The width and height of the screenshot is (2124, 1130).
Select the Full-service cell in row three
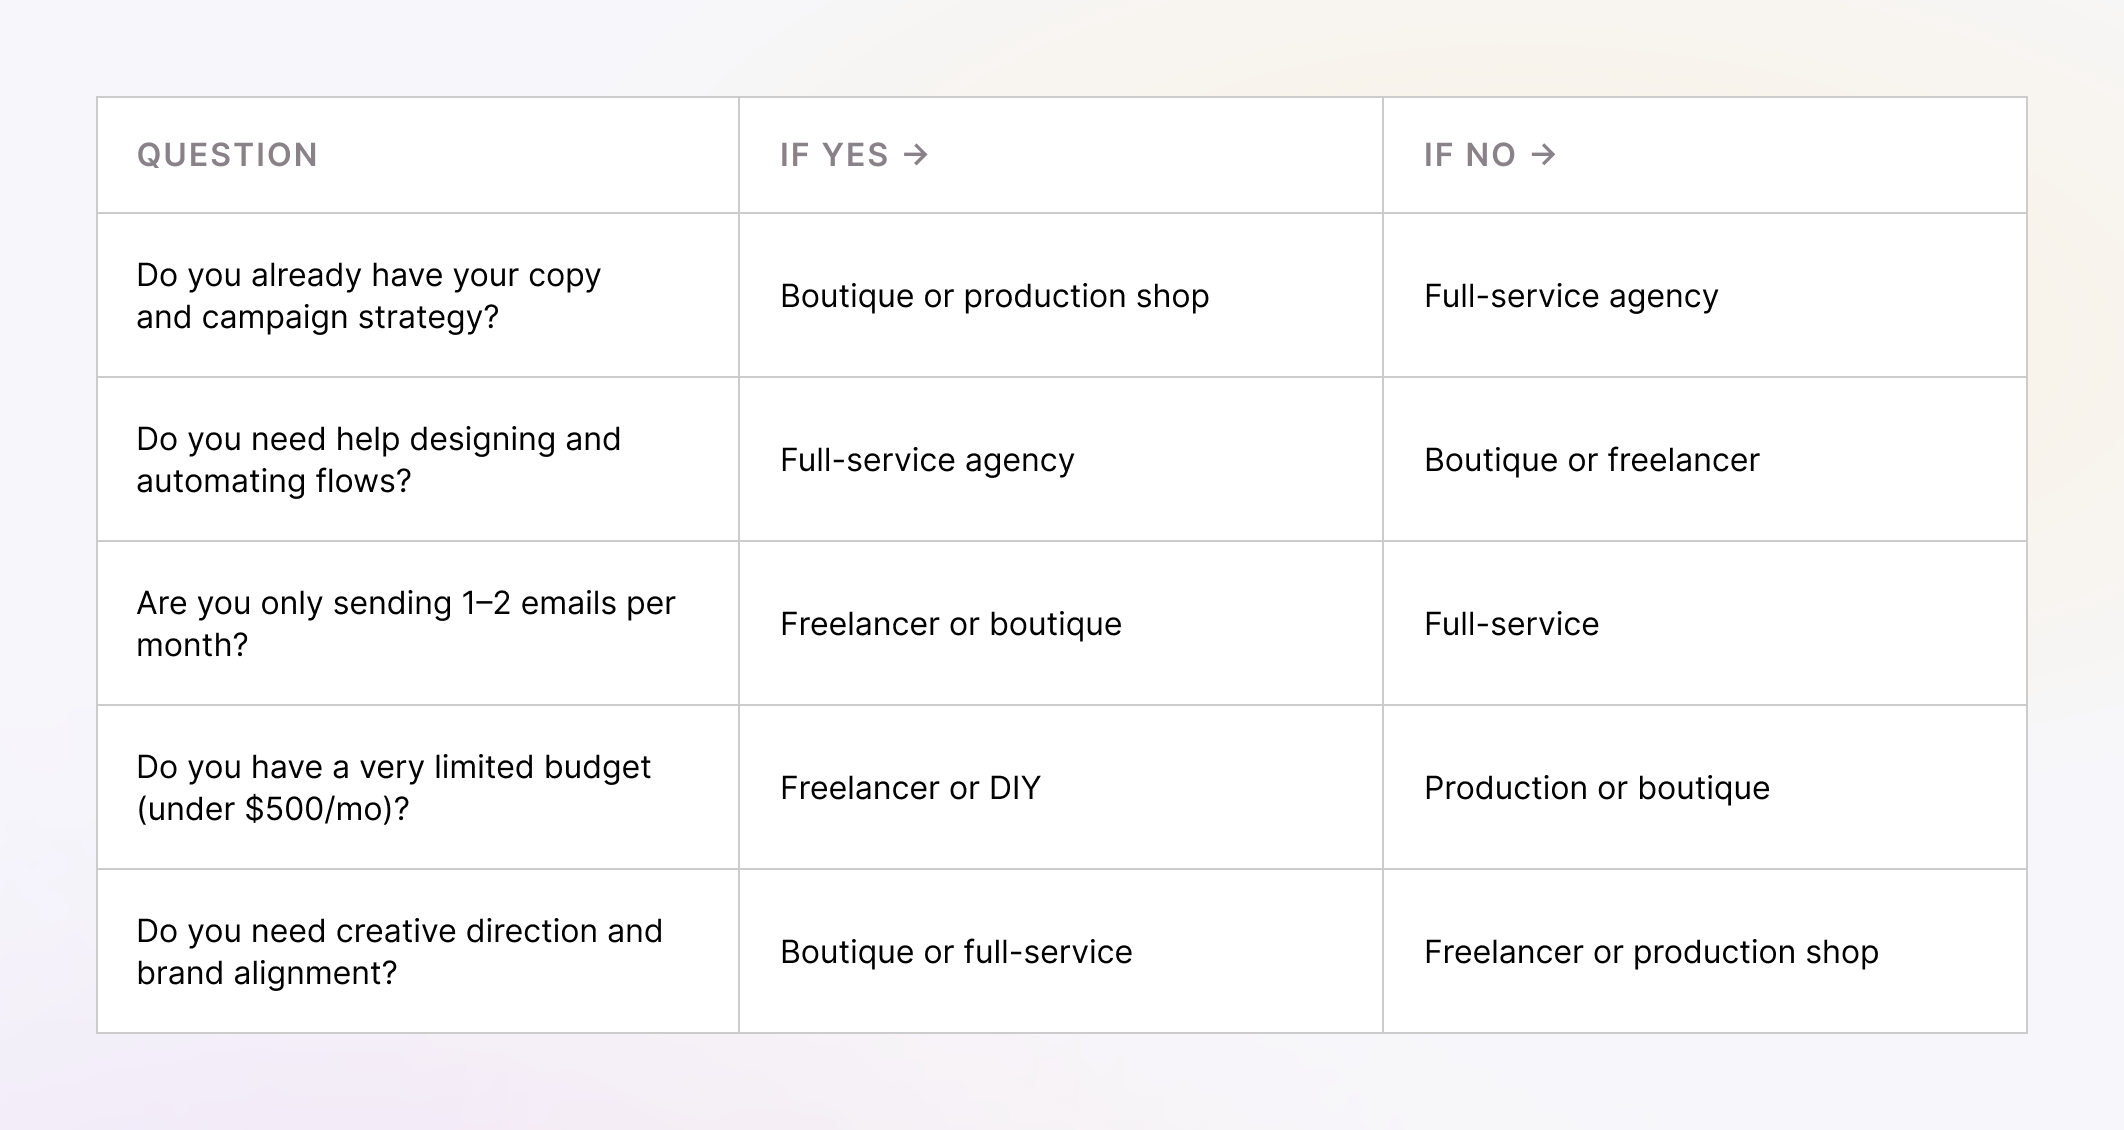[x=1512, y=623]
